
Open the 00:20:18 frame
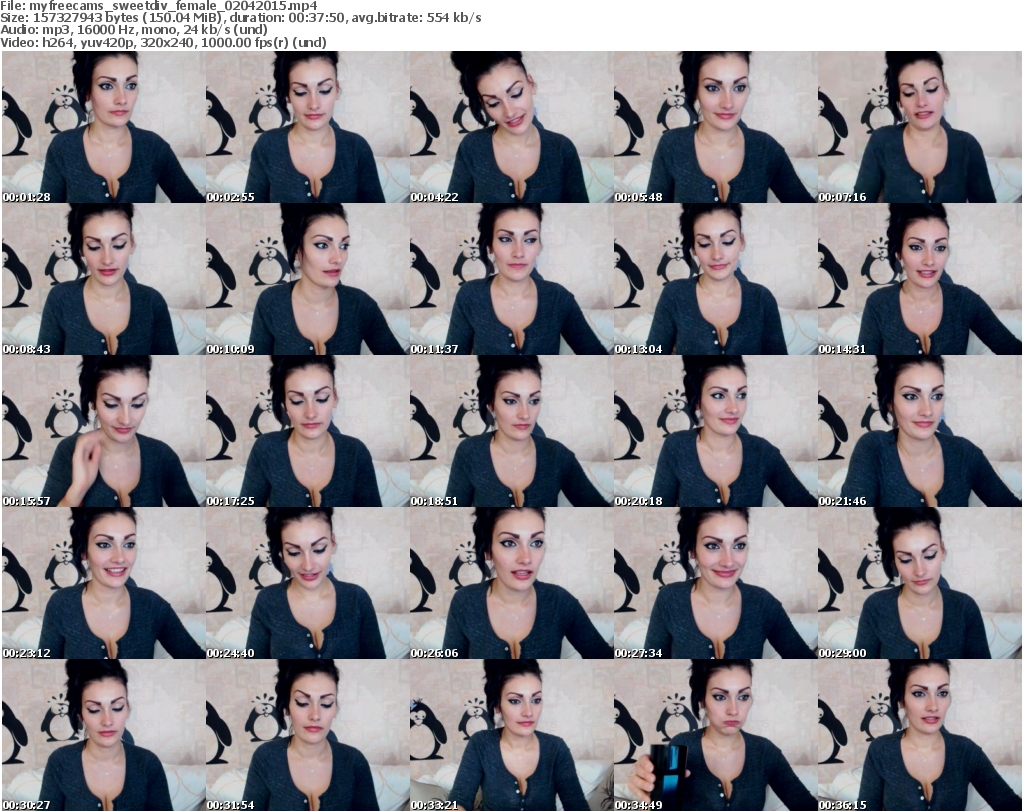click(716, 432)
